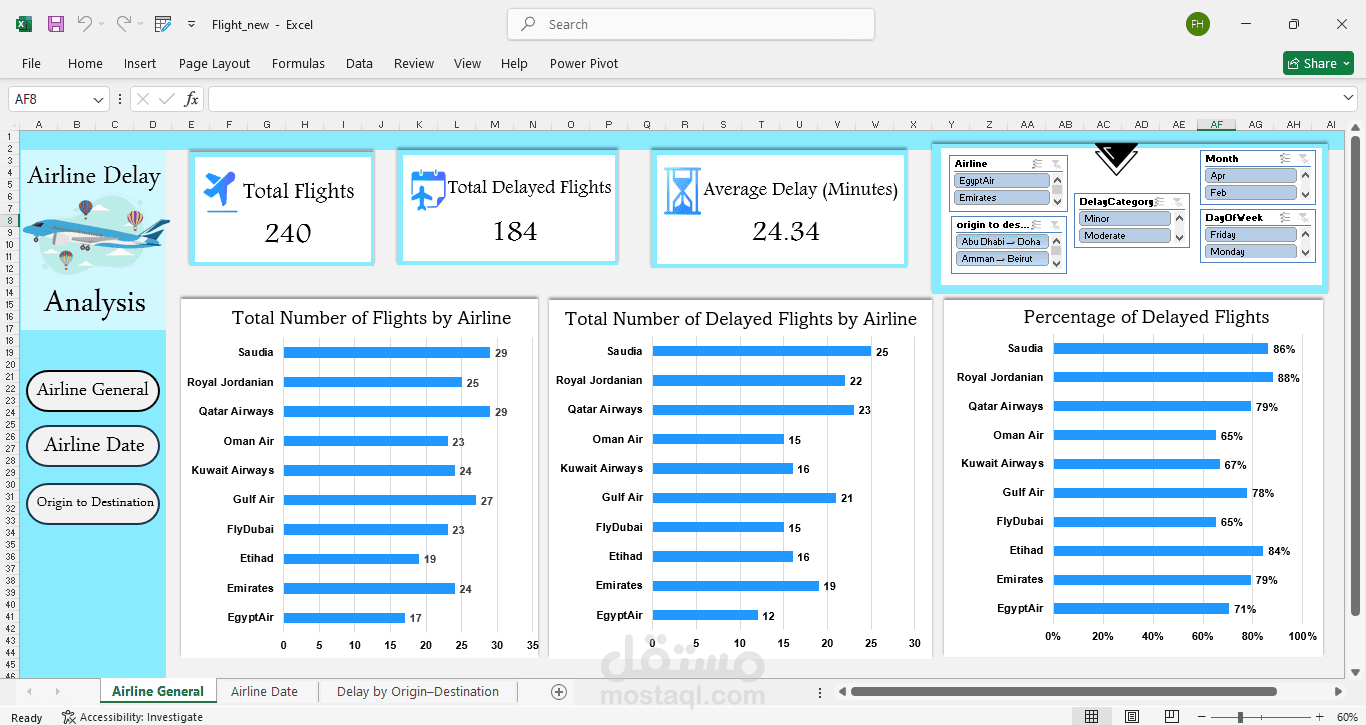This screenshot has height=725, width=1366.
Task: Click the Airline Date navigation button
Action: click(x=93, y=446)
